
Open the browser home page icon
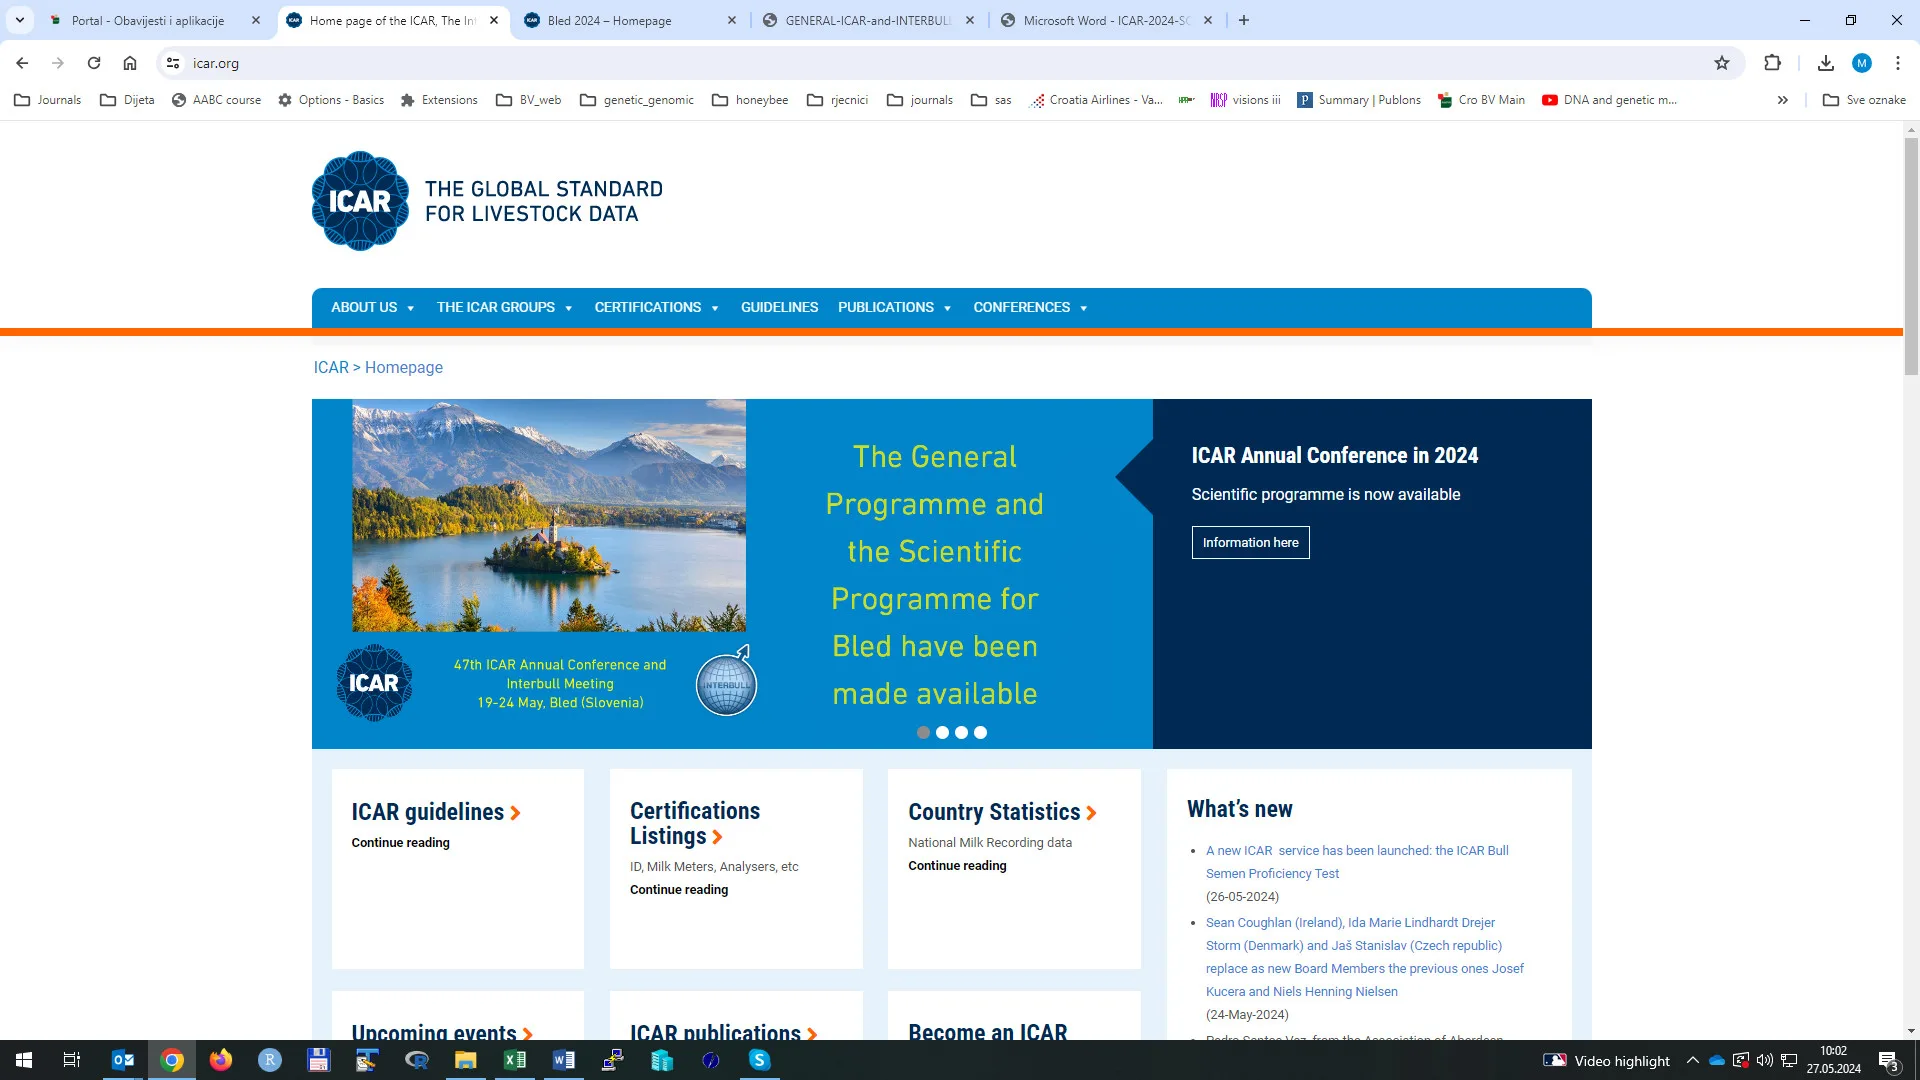[130, 63]
